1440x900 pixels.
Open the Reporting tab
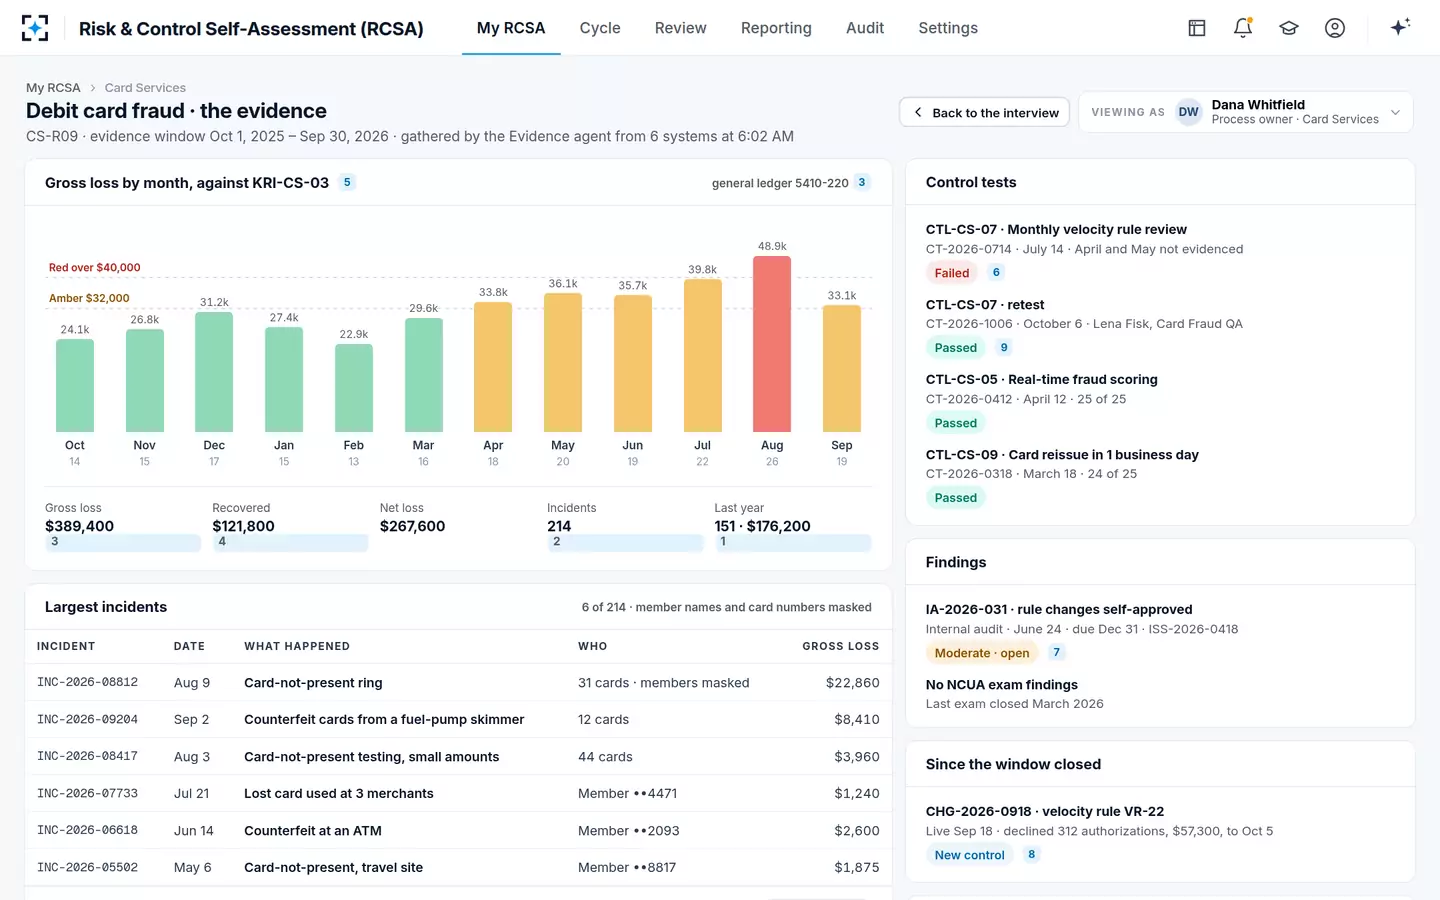[x=776, y=28]
